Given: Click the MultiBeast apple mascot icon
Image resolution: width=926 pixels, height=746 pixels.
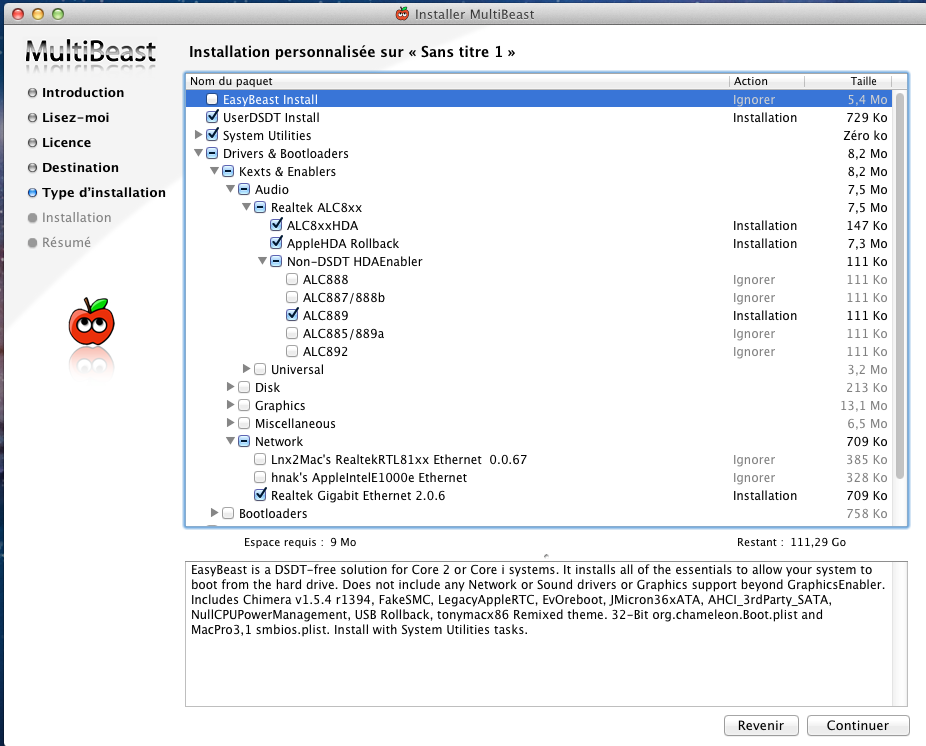Looking at the screenshot, I should point(91,322).
